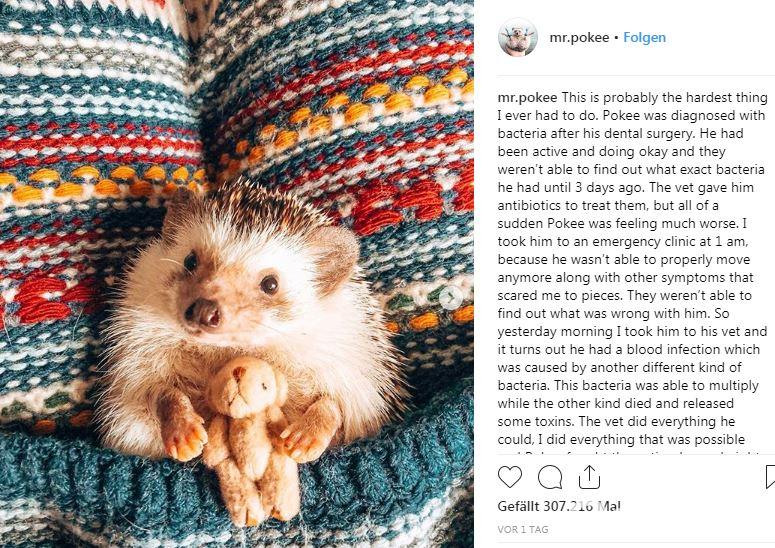Click the hedgehog's nose in the photo
This screenshot has width=775, height=548.
(206, 316)
